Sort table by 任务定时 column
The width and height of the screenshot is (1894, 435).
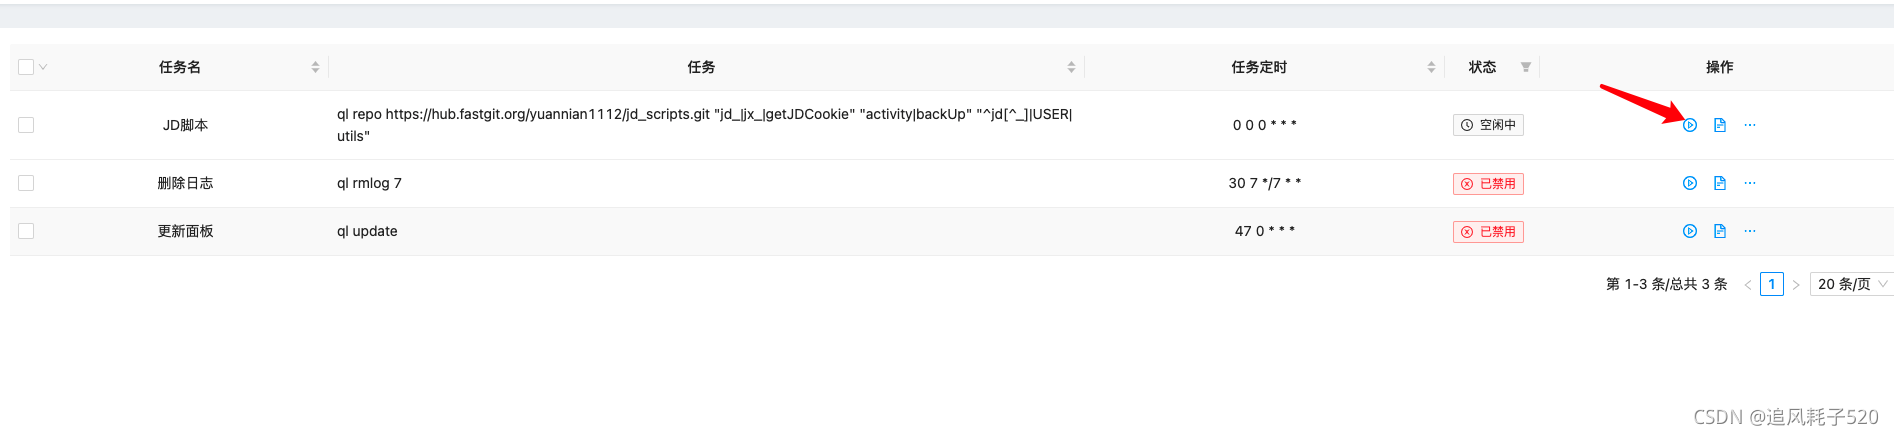point(1431,67)
